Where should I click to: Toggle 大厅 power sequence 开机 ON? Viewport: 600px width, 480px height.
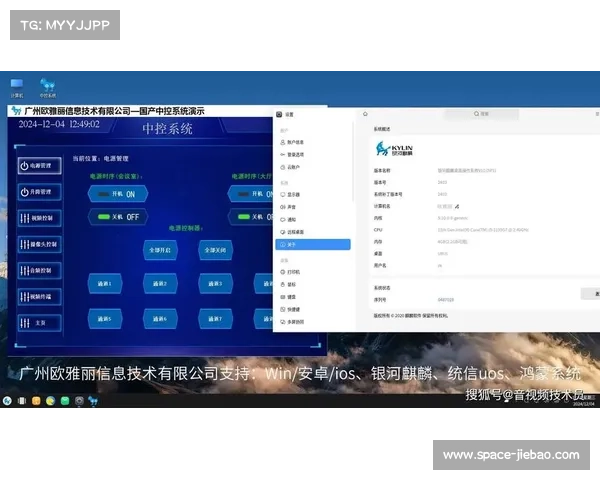tap(250, 194)
